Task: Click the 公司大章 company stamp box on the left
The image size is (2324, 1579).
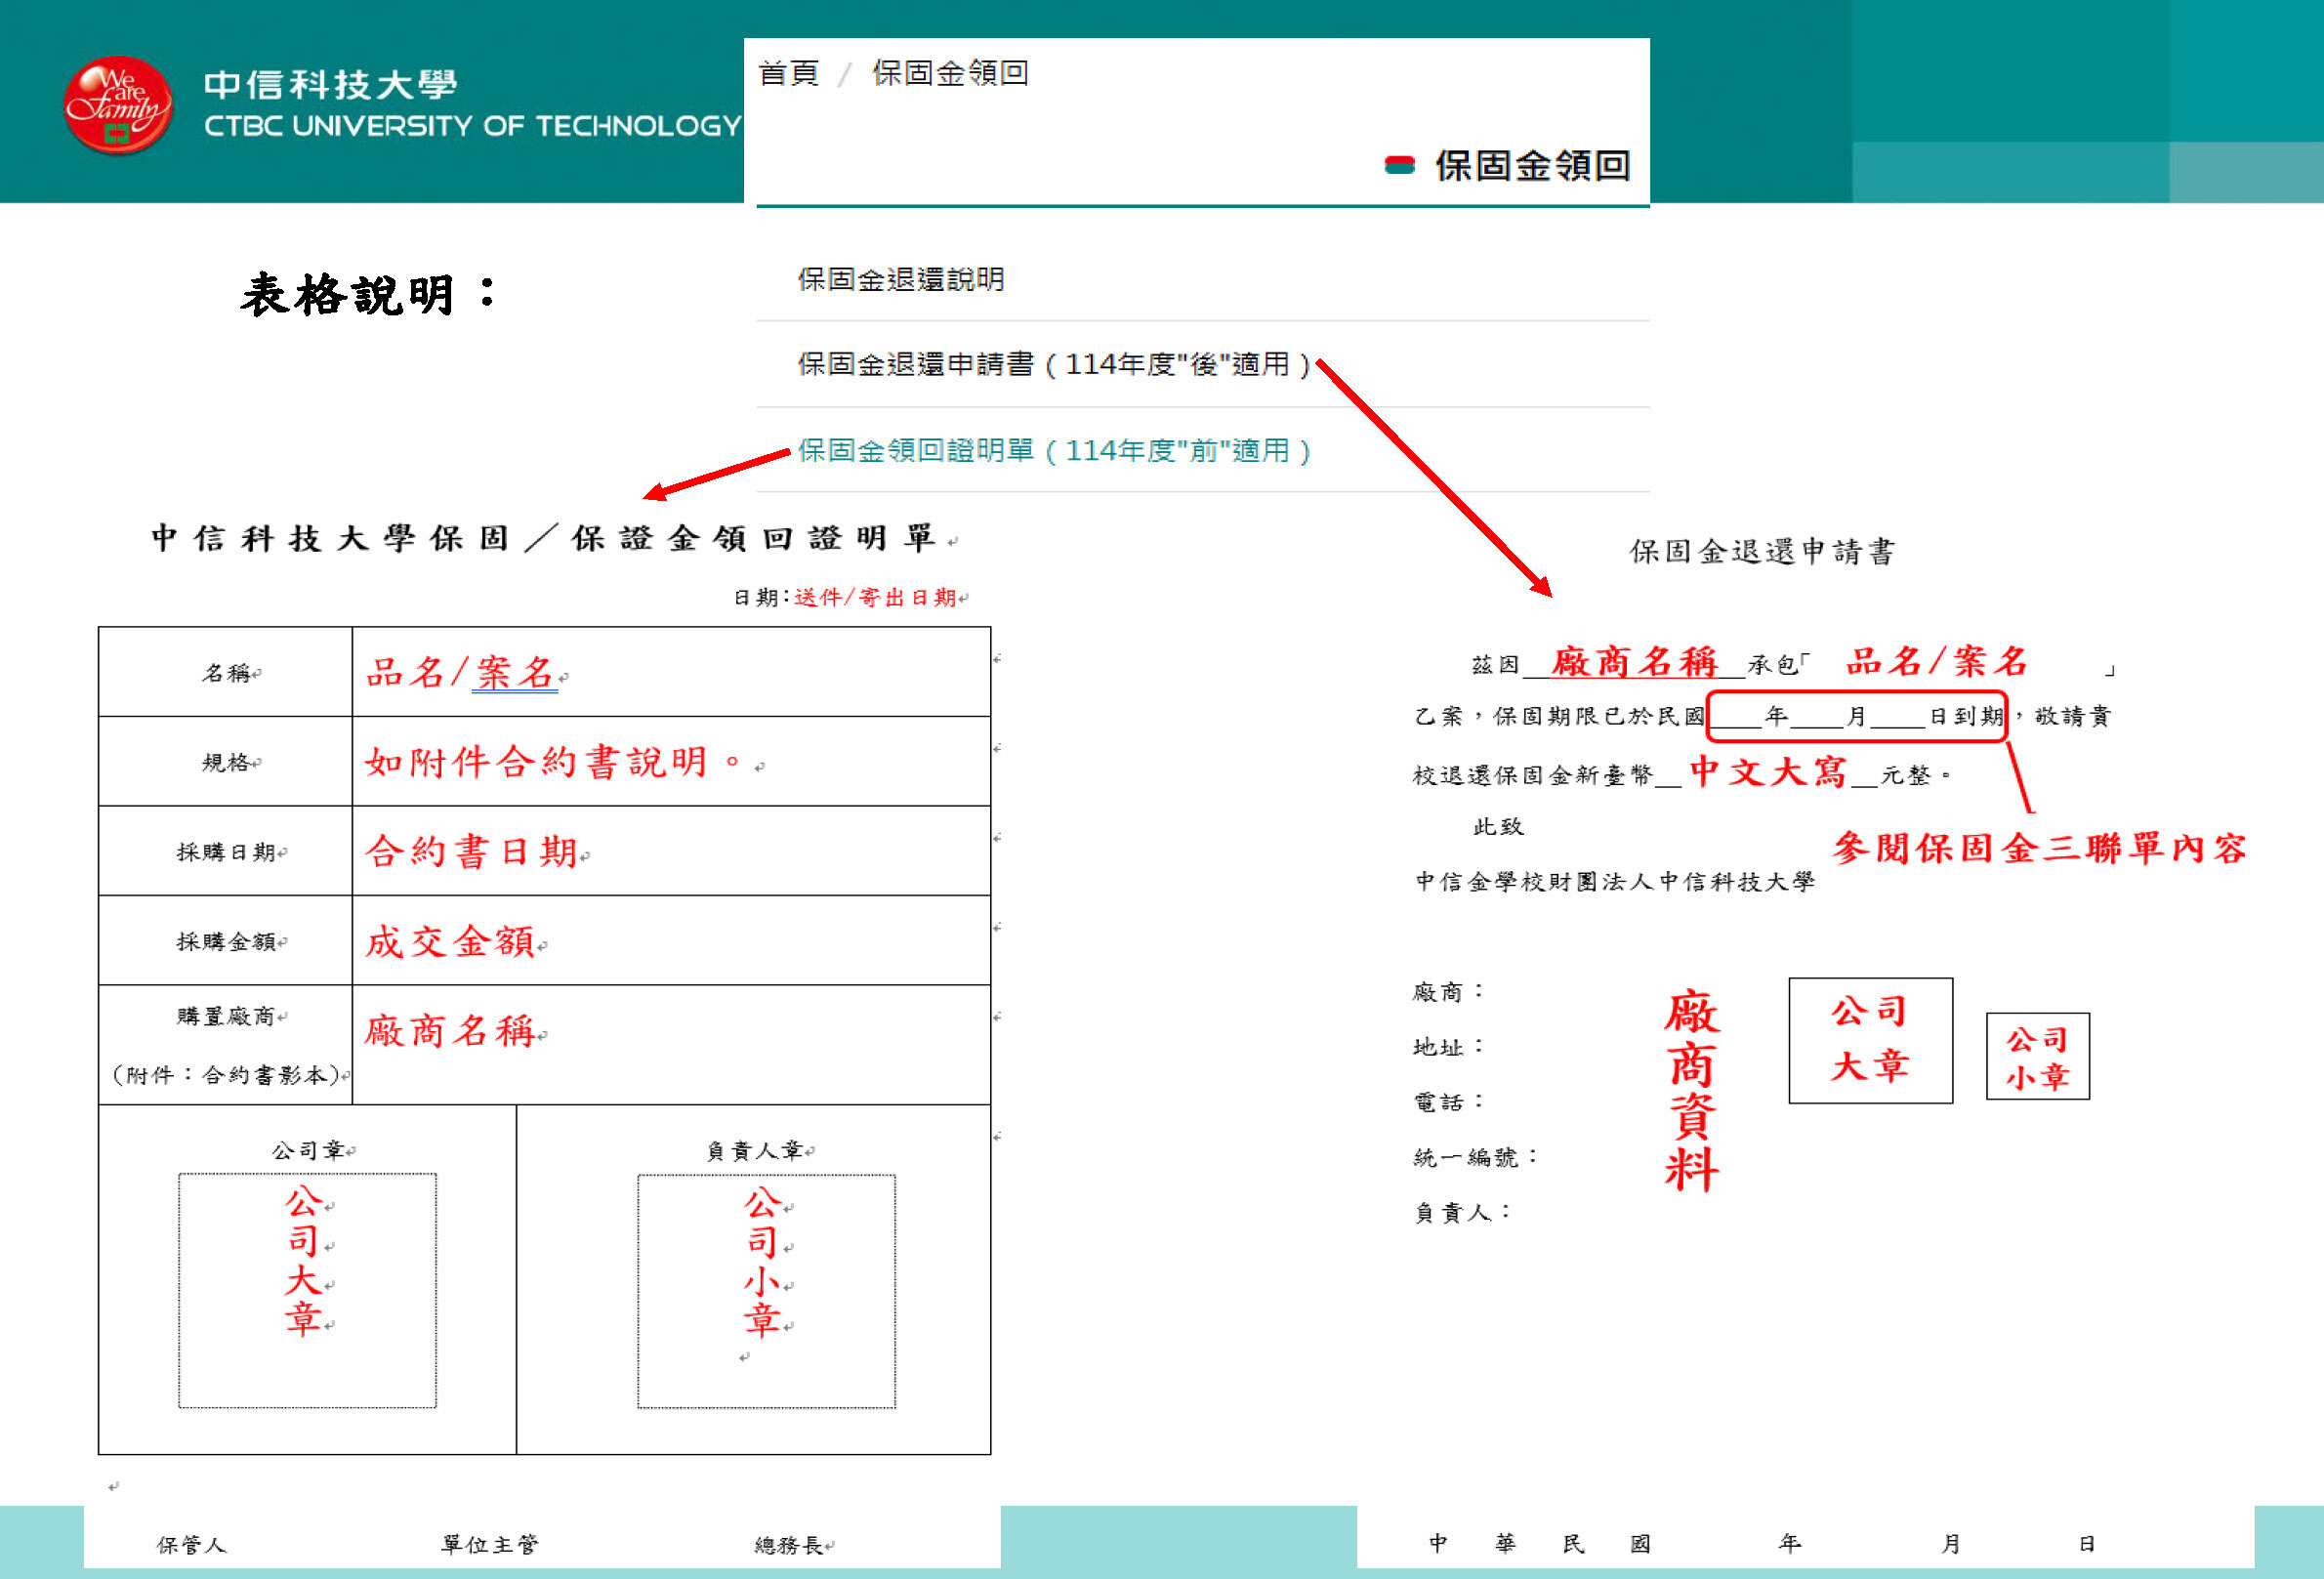Action: pos(307,1290)
